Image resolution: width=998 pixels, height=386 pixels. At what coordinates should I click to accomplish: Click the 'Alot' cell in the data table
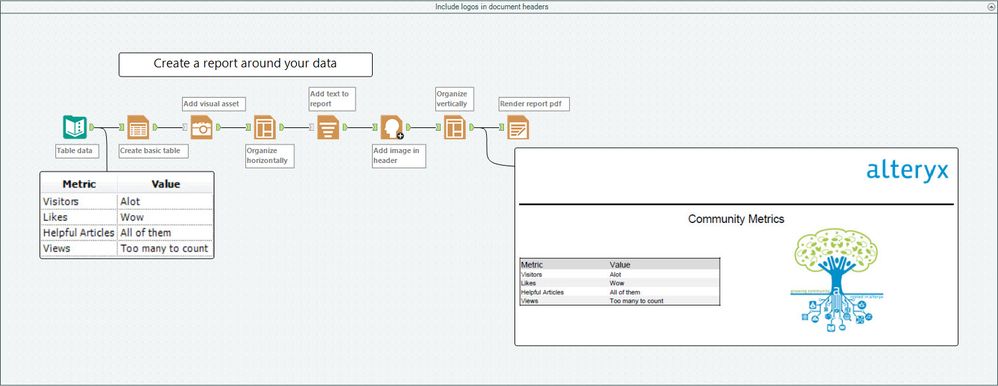[165, 201]
